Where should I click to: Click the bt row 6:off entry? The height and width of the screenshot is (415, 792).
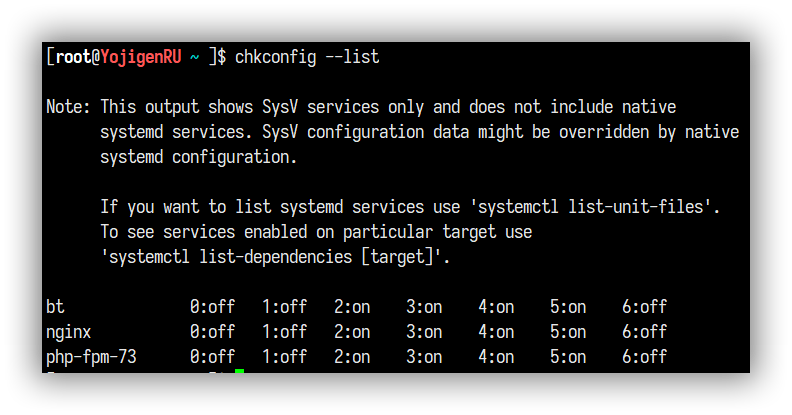[644, 306]
